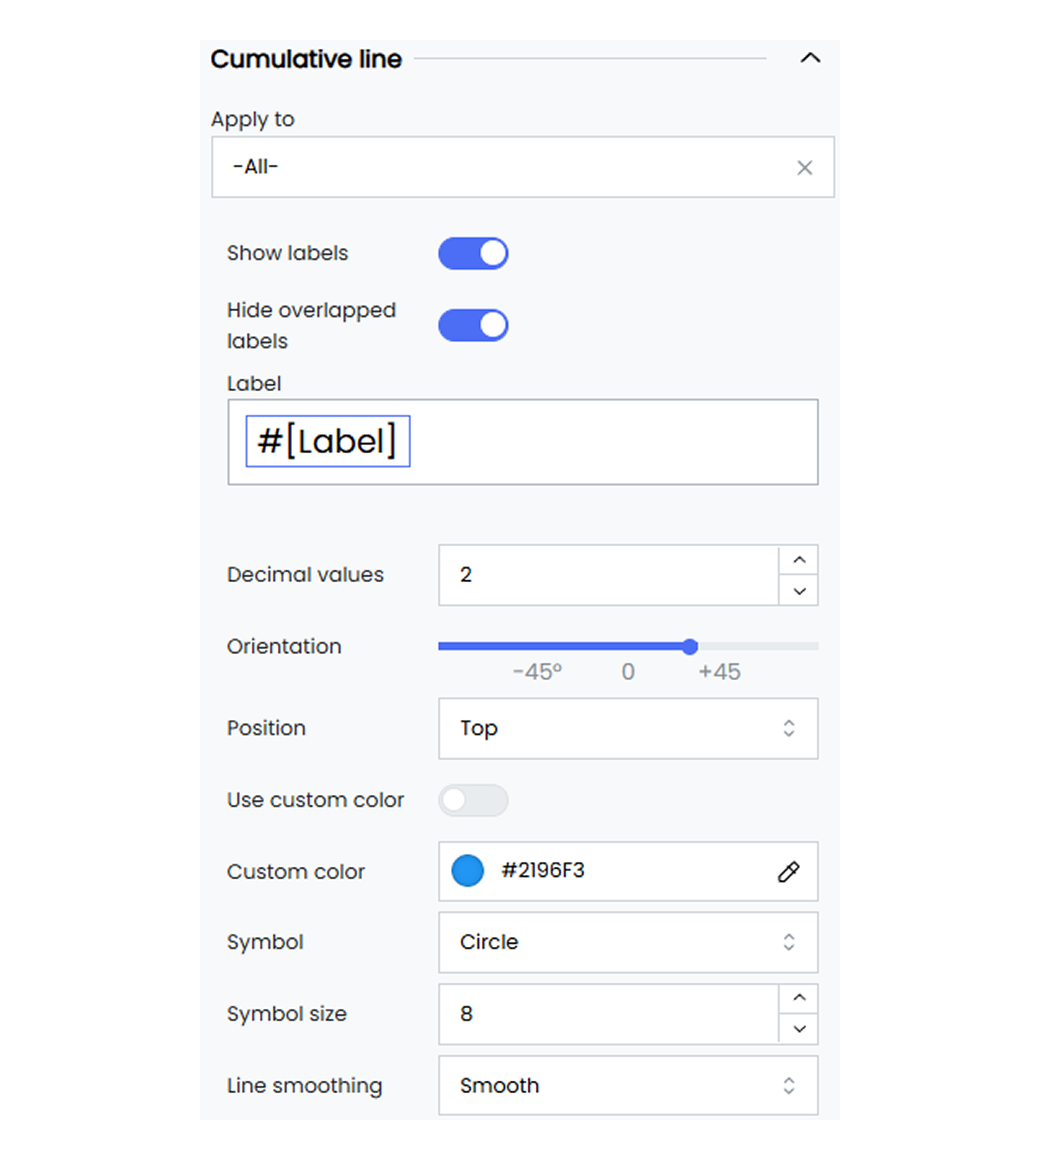Click the Orientation slider handle
The width and height of the screenshot is (1040, 1160).
coord(689,647)
